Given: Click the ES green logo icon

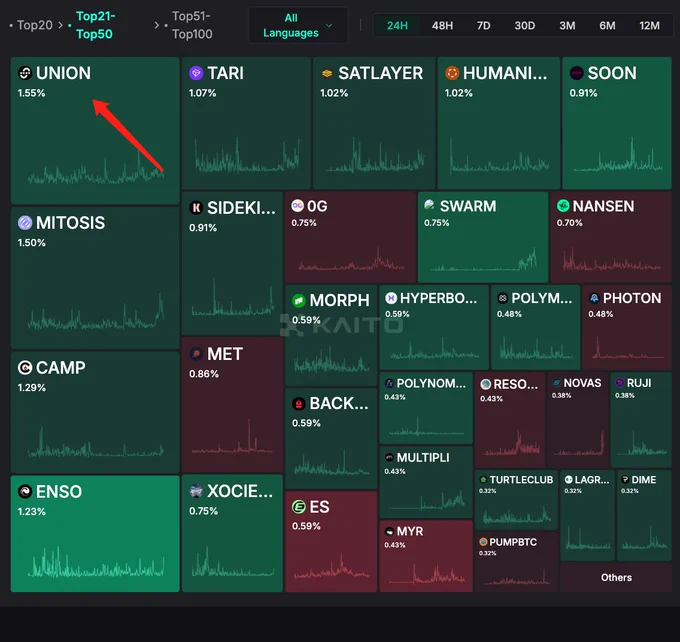Looking at the screenshot, I should click(298, 507).
